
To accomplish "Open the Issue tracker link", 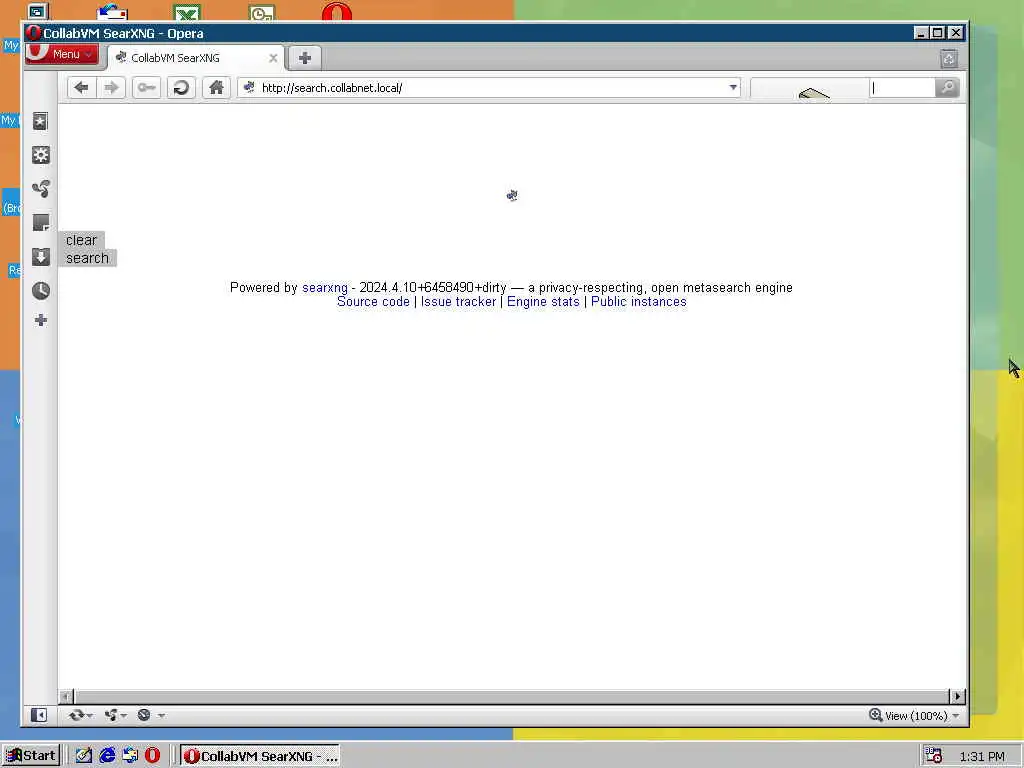I will [x=458, y=302].
